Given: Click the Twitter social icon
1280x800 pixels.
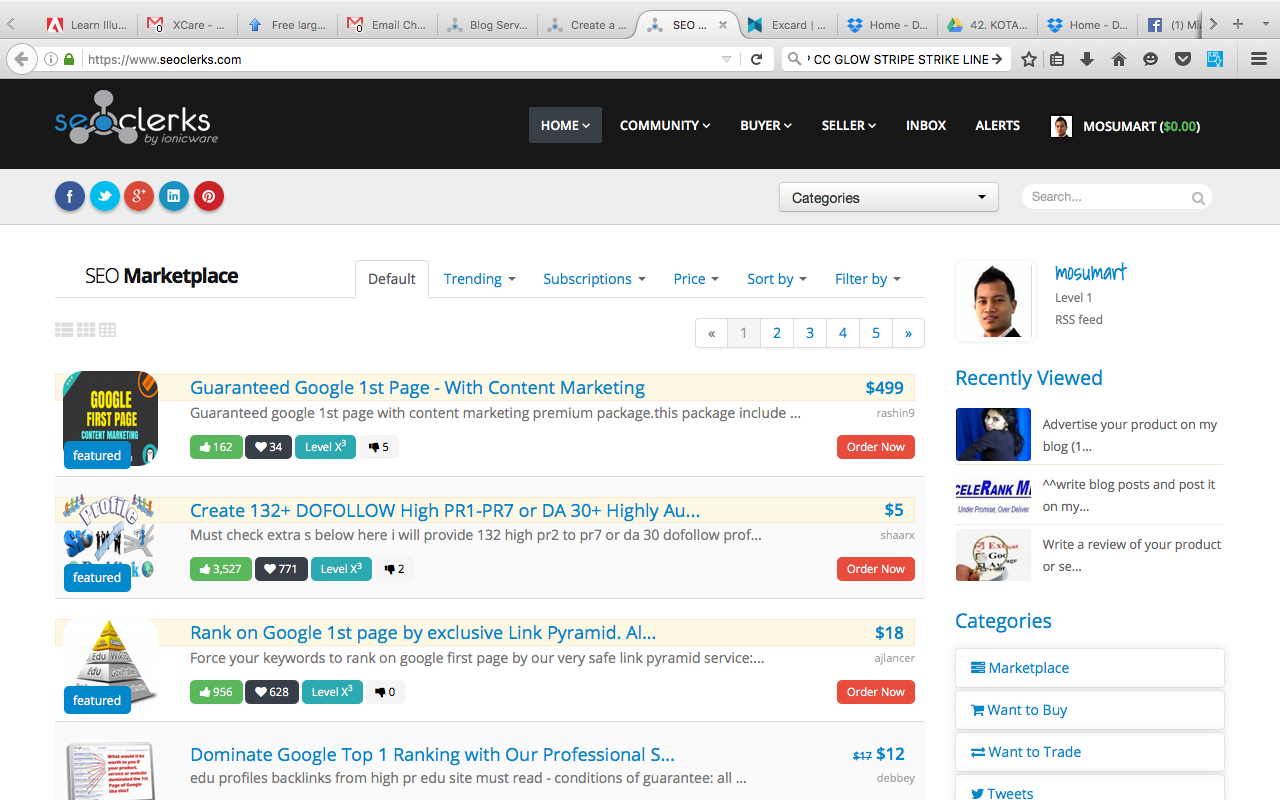Looking at the screenshot, I should tap(104, 197).
